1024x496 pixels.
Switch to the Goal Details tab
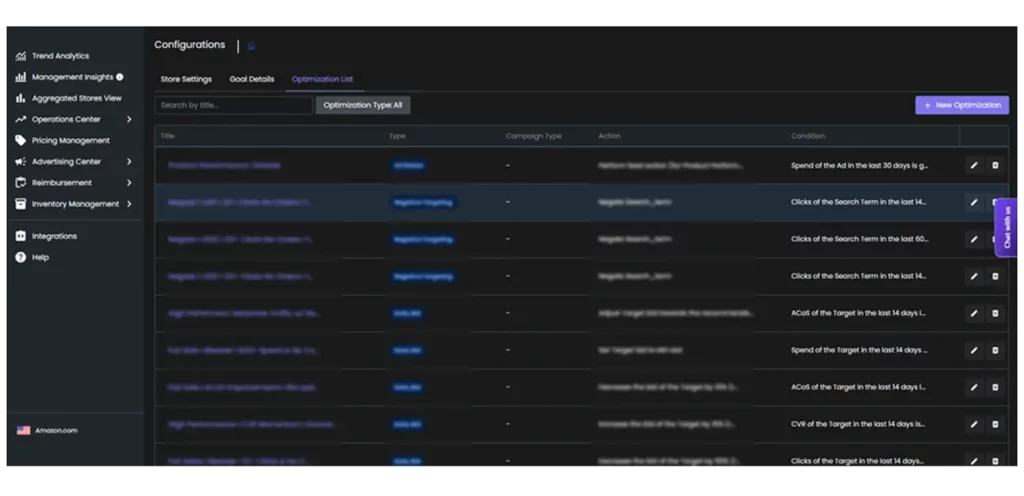(251, 79)
